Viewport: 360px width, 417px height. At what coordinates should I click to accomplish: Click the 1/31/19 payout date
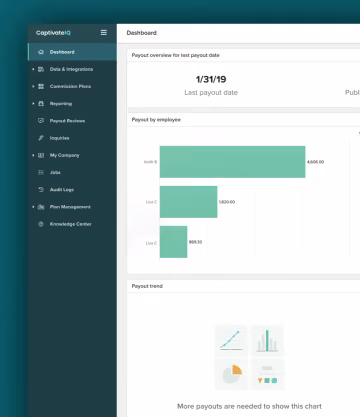(x=211, y=79)
